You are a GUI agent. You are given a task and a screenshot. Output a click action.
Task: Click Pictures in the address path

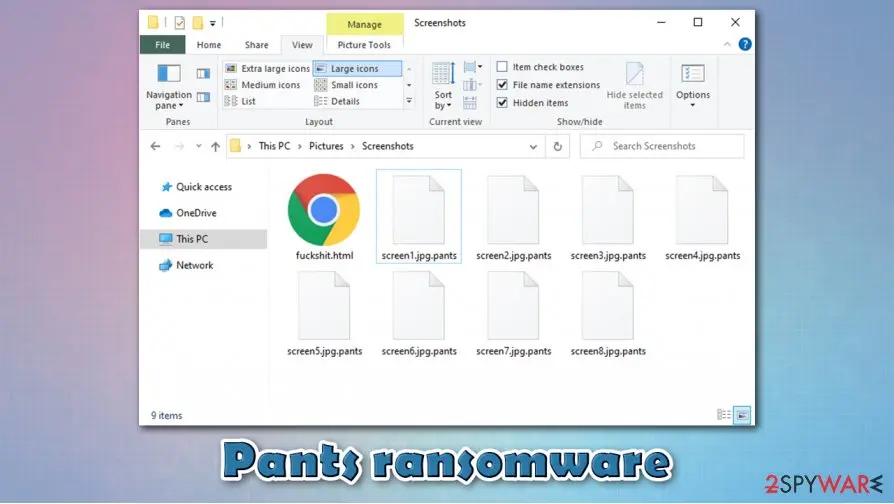tap(326, 147)
